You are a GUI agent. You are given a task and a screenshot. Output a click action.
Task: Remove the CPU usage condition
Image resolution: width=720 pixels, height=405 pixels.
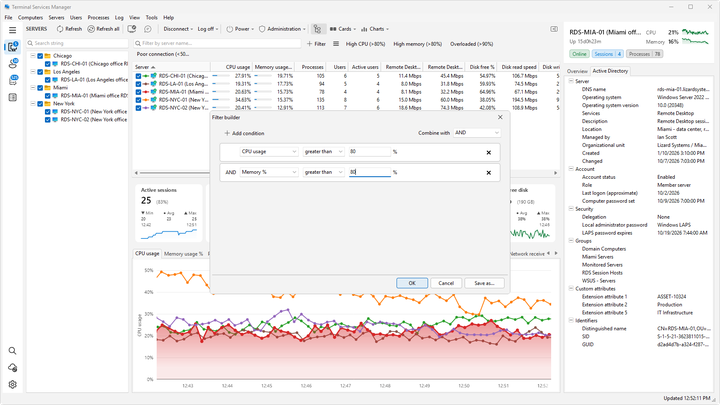coord(489,152)
